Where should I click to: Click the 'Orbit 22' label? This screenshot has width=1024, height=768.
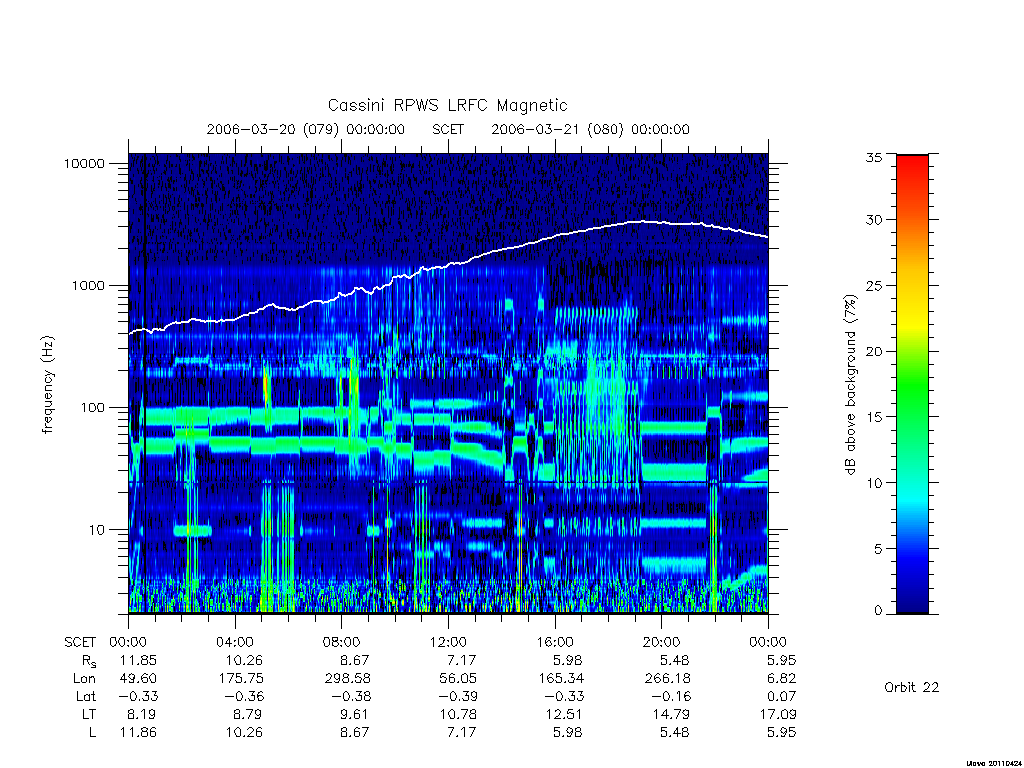click(912, 688)
